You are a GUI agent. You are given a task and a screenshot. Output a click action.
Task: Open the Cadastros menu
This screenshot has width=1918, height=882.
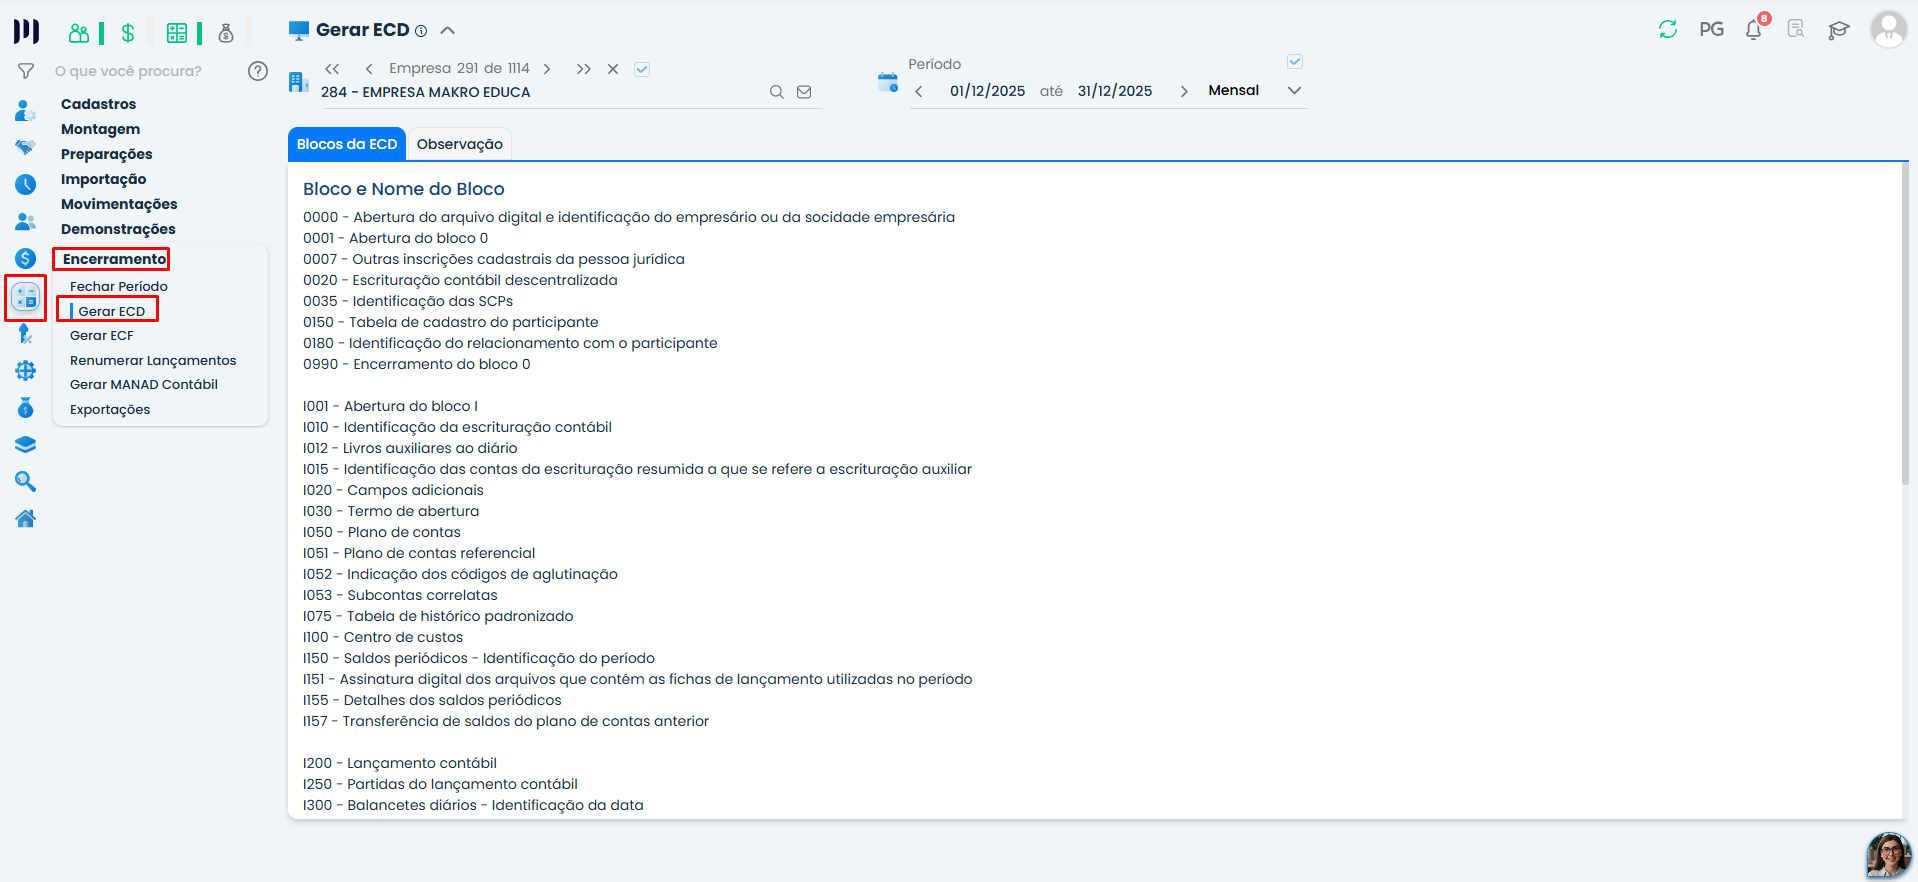pos(98,104)
